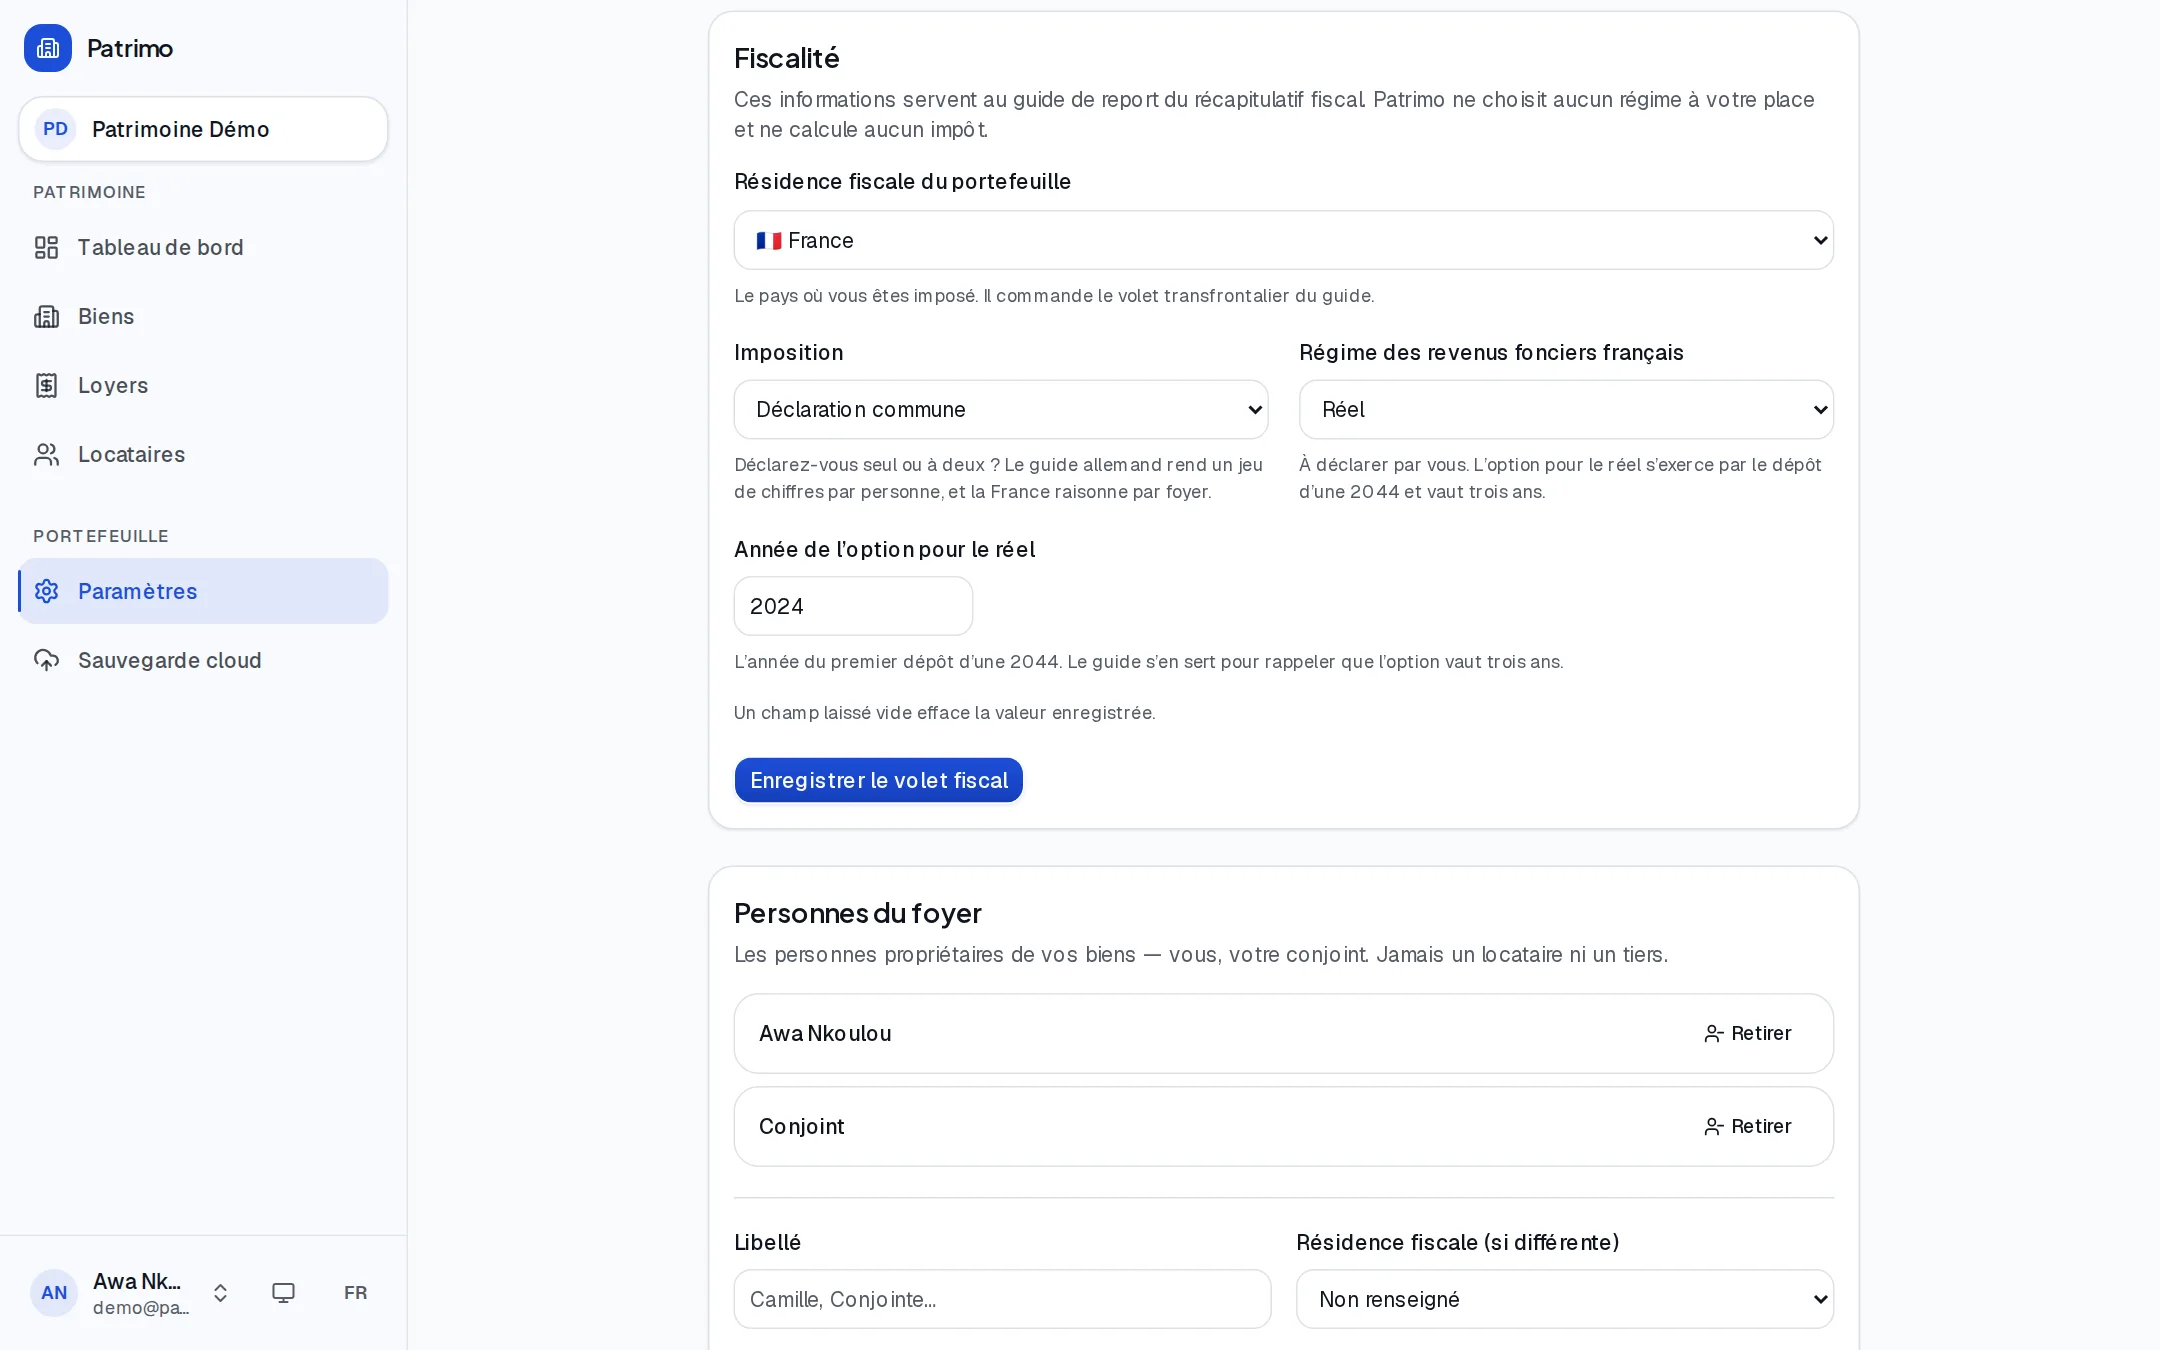Open the Résidence fiscale (si différente) dropdown
The width and height of the screenshot is (2160, 1350).
pyautogui.click(x=1565, y=1299)
